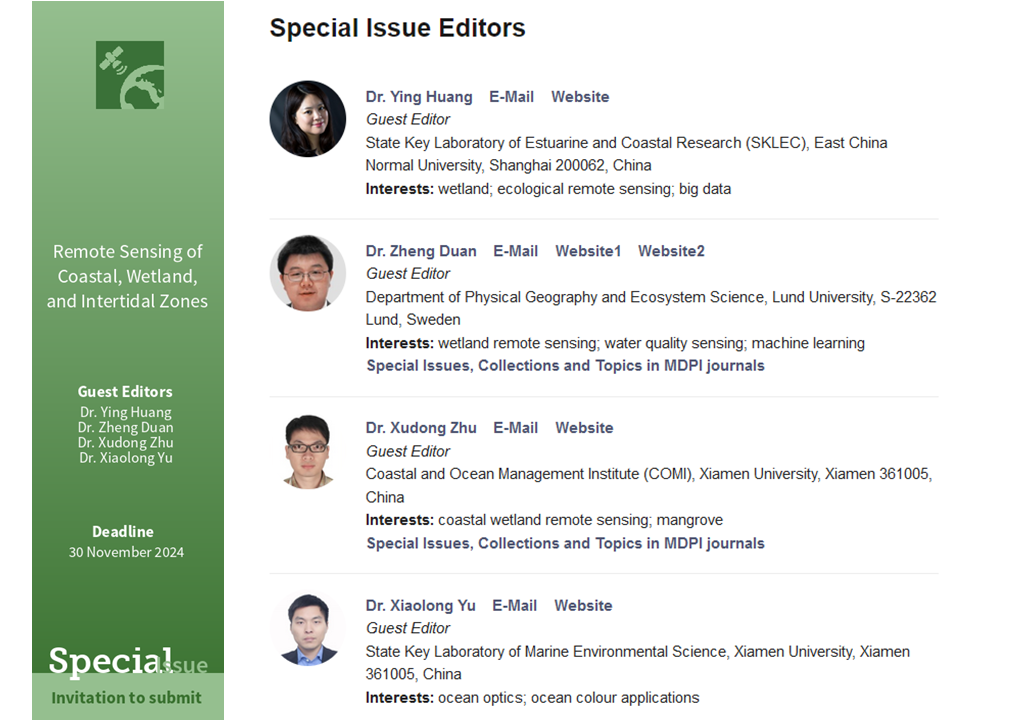The height and width of the screenshot is (720, 1018).
Task: Click Guest Editors heading in green banner
Action: pyautogui.click(x=125, y=391)
